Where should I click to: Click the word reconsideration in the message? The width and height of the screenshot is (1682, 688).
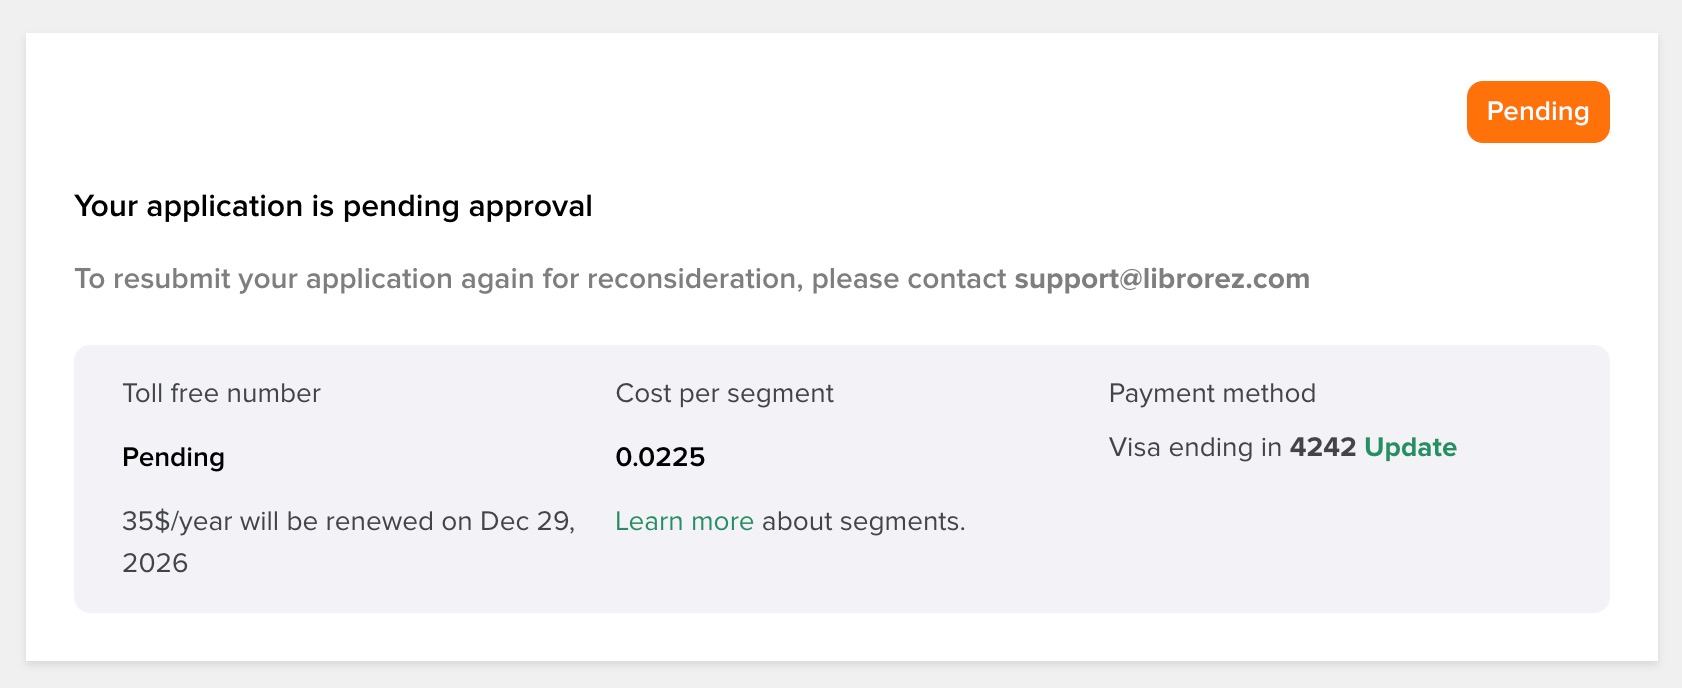tap(694, 279)
